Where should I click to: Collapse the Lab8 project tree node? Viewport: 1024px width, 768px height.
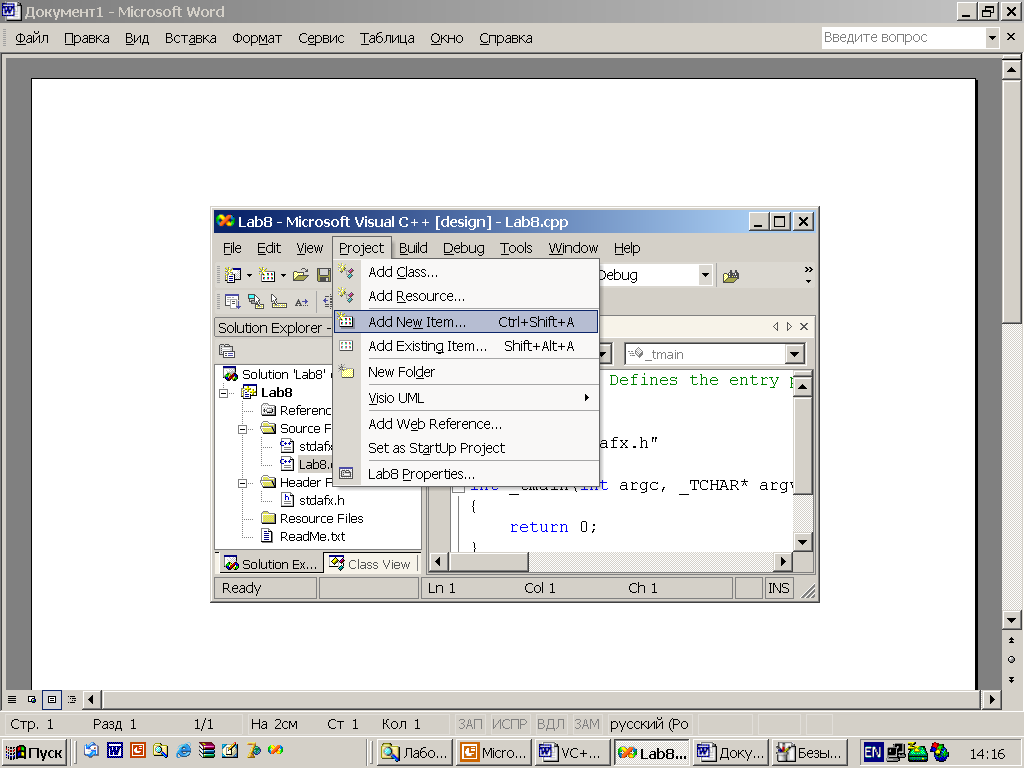point(224,393)
